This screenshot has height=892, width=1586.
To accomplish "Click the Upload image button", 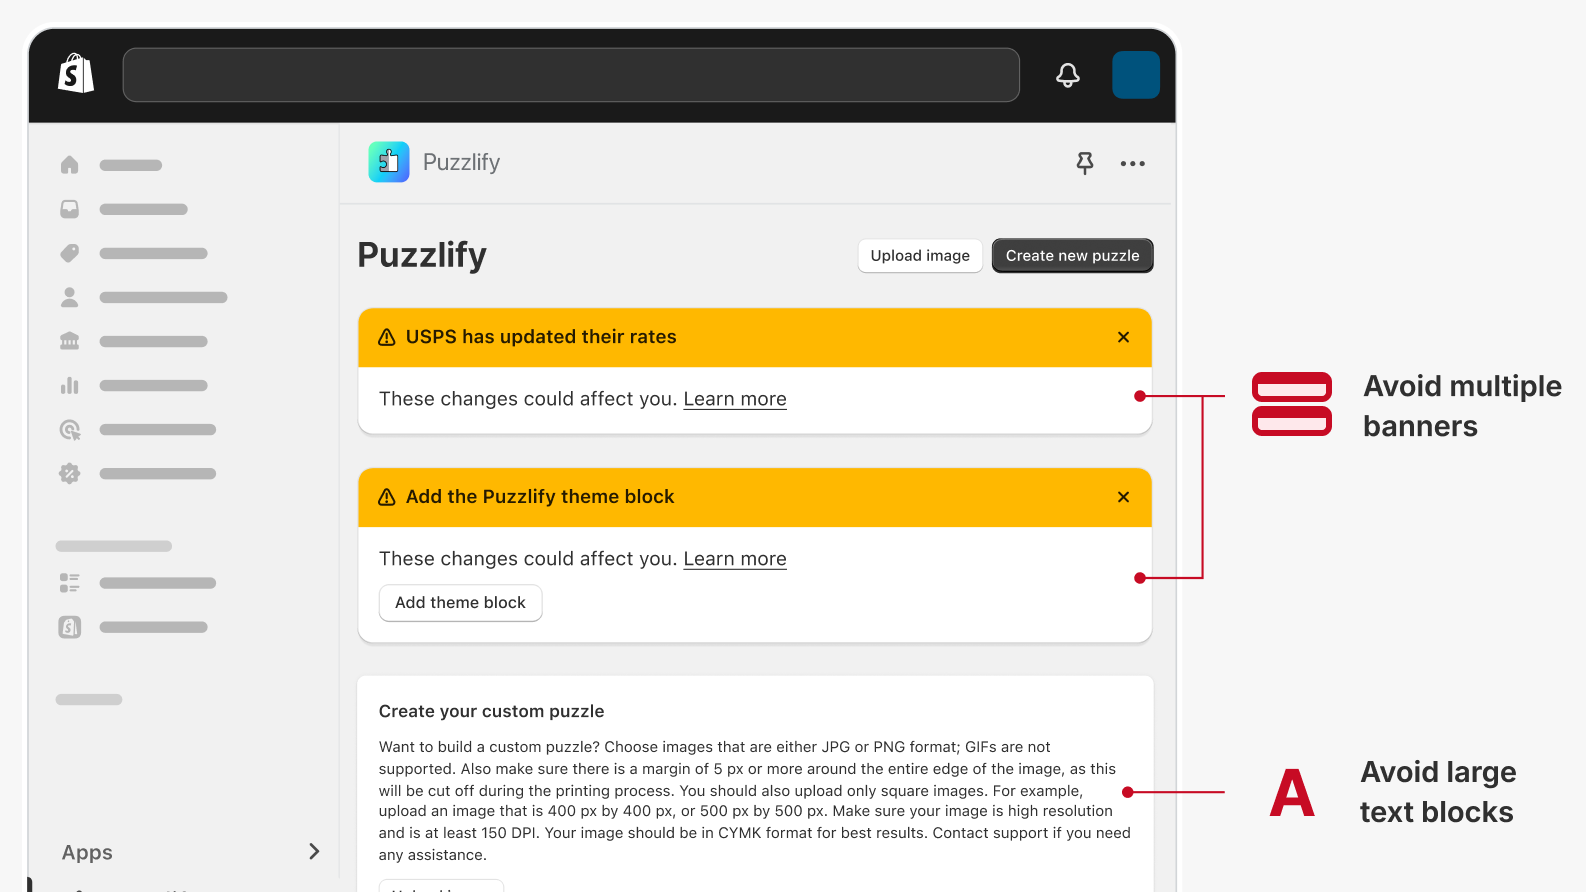I will tap(920, 256).
